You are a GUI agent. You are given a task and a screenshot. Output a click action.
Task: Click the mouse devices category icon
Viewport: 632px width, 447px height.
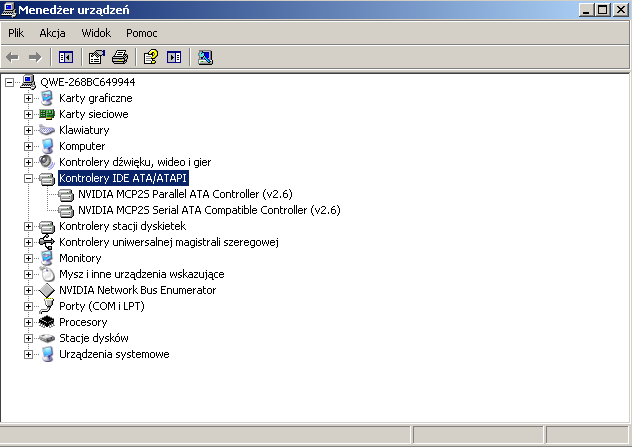pyautogui.click(x=47, y=274)
